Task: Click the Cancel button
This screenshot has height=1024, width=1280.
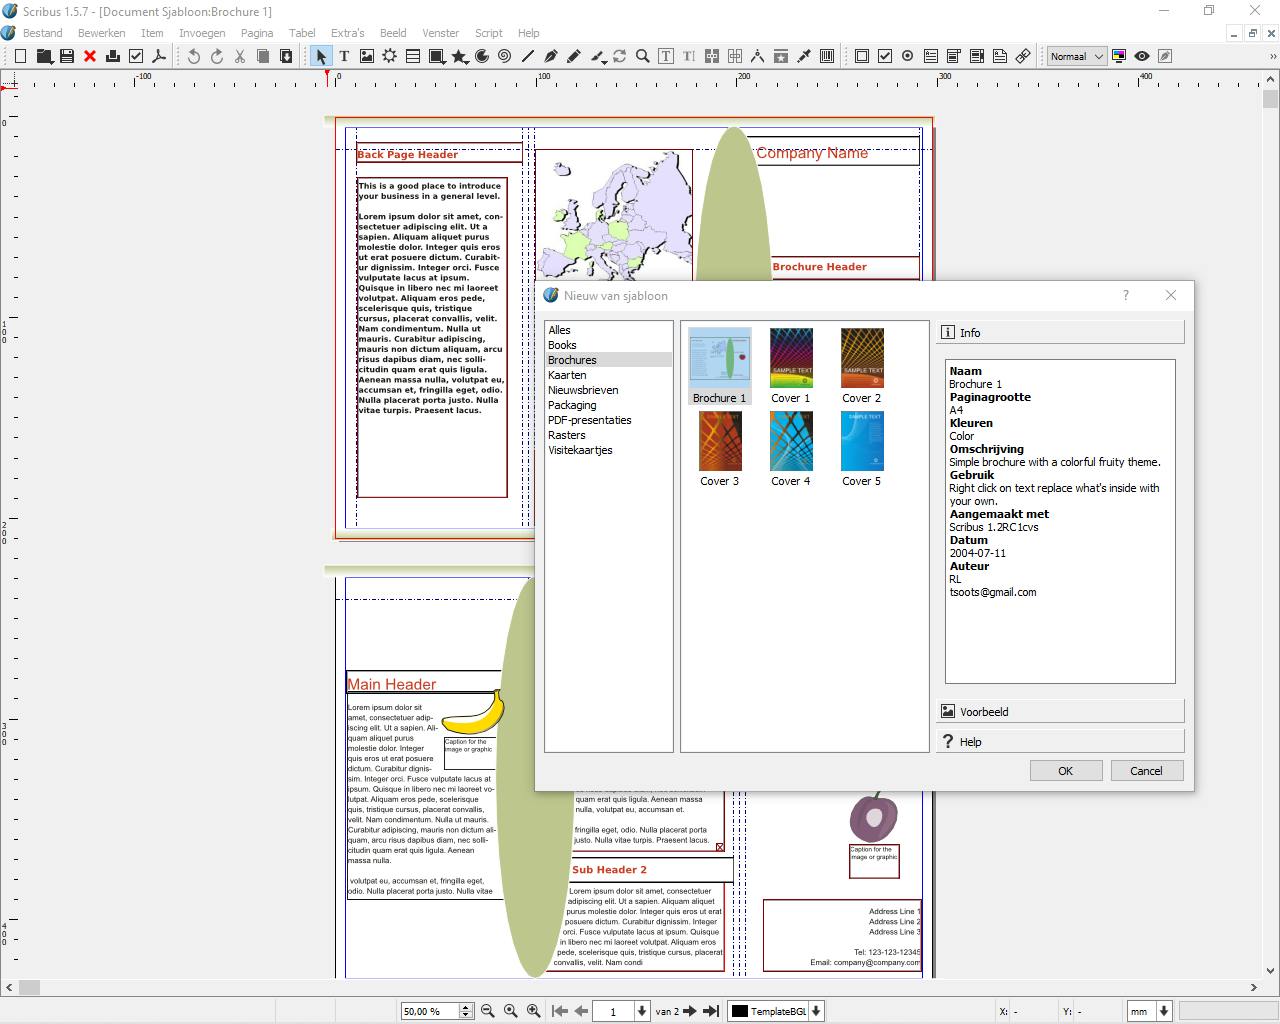Action: tap(1146, 771)
